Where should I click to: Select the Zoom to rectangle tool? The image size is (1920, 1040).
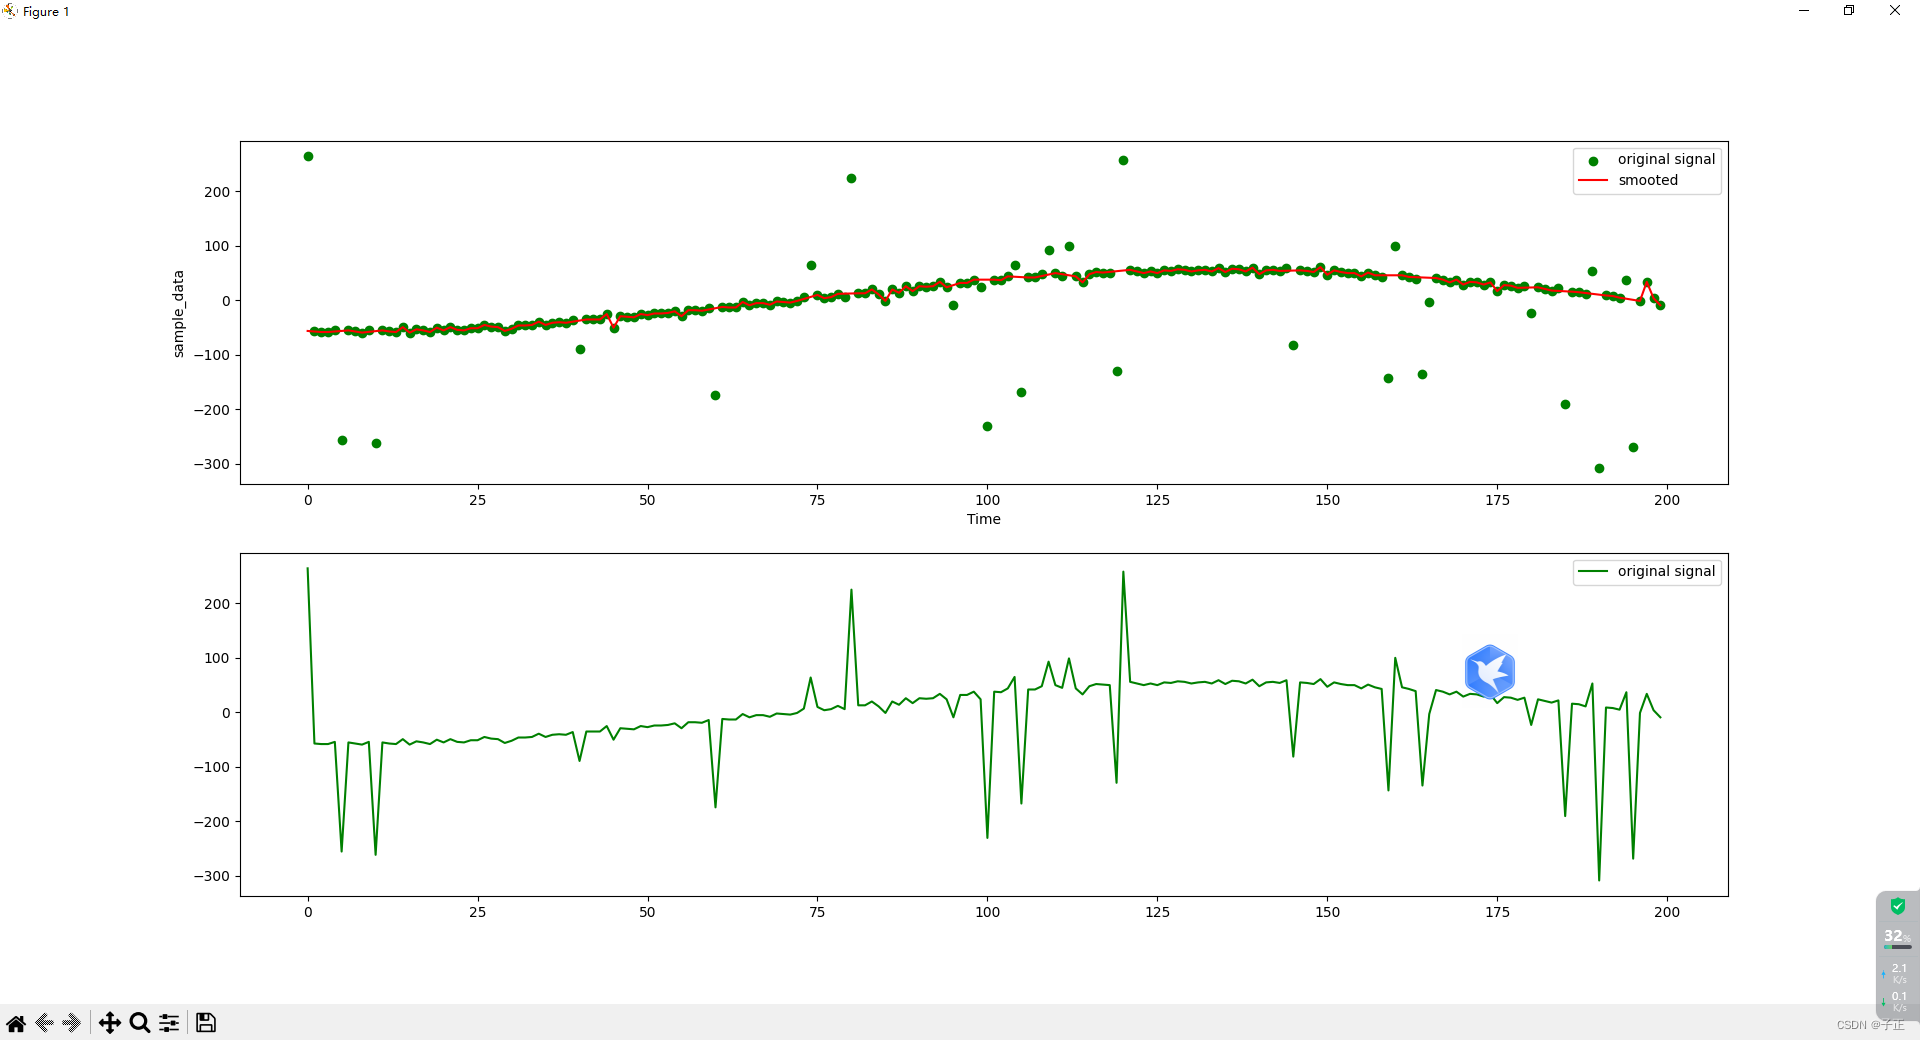pyautogui.click(x=140, y=1023)
